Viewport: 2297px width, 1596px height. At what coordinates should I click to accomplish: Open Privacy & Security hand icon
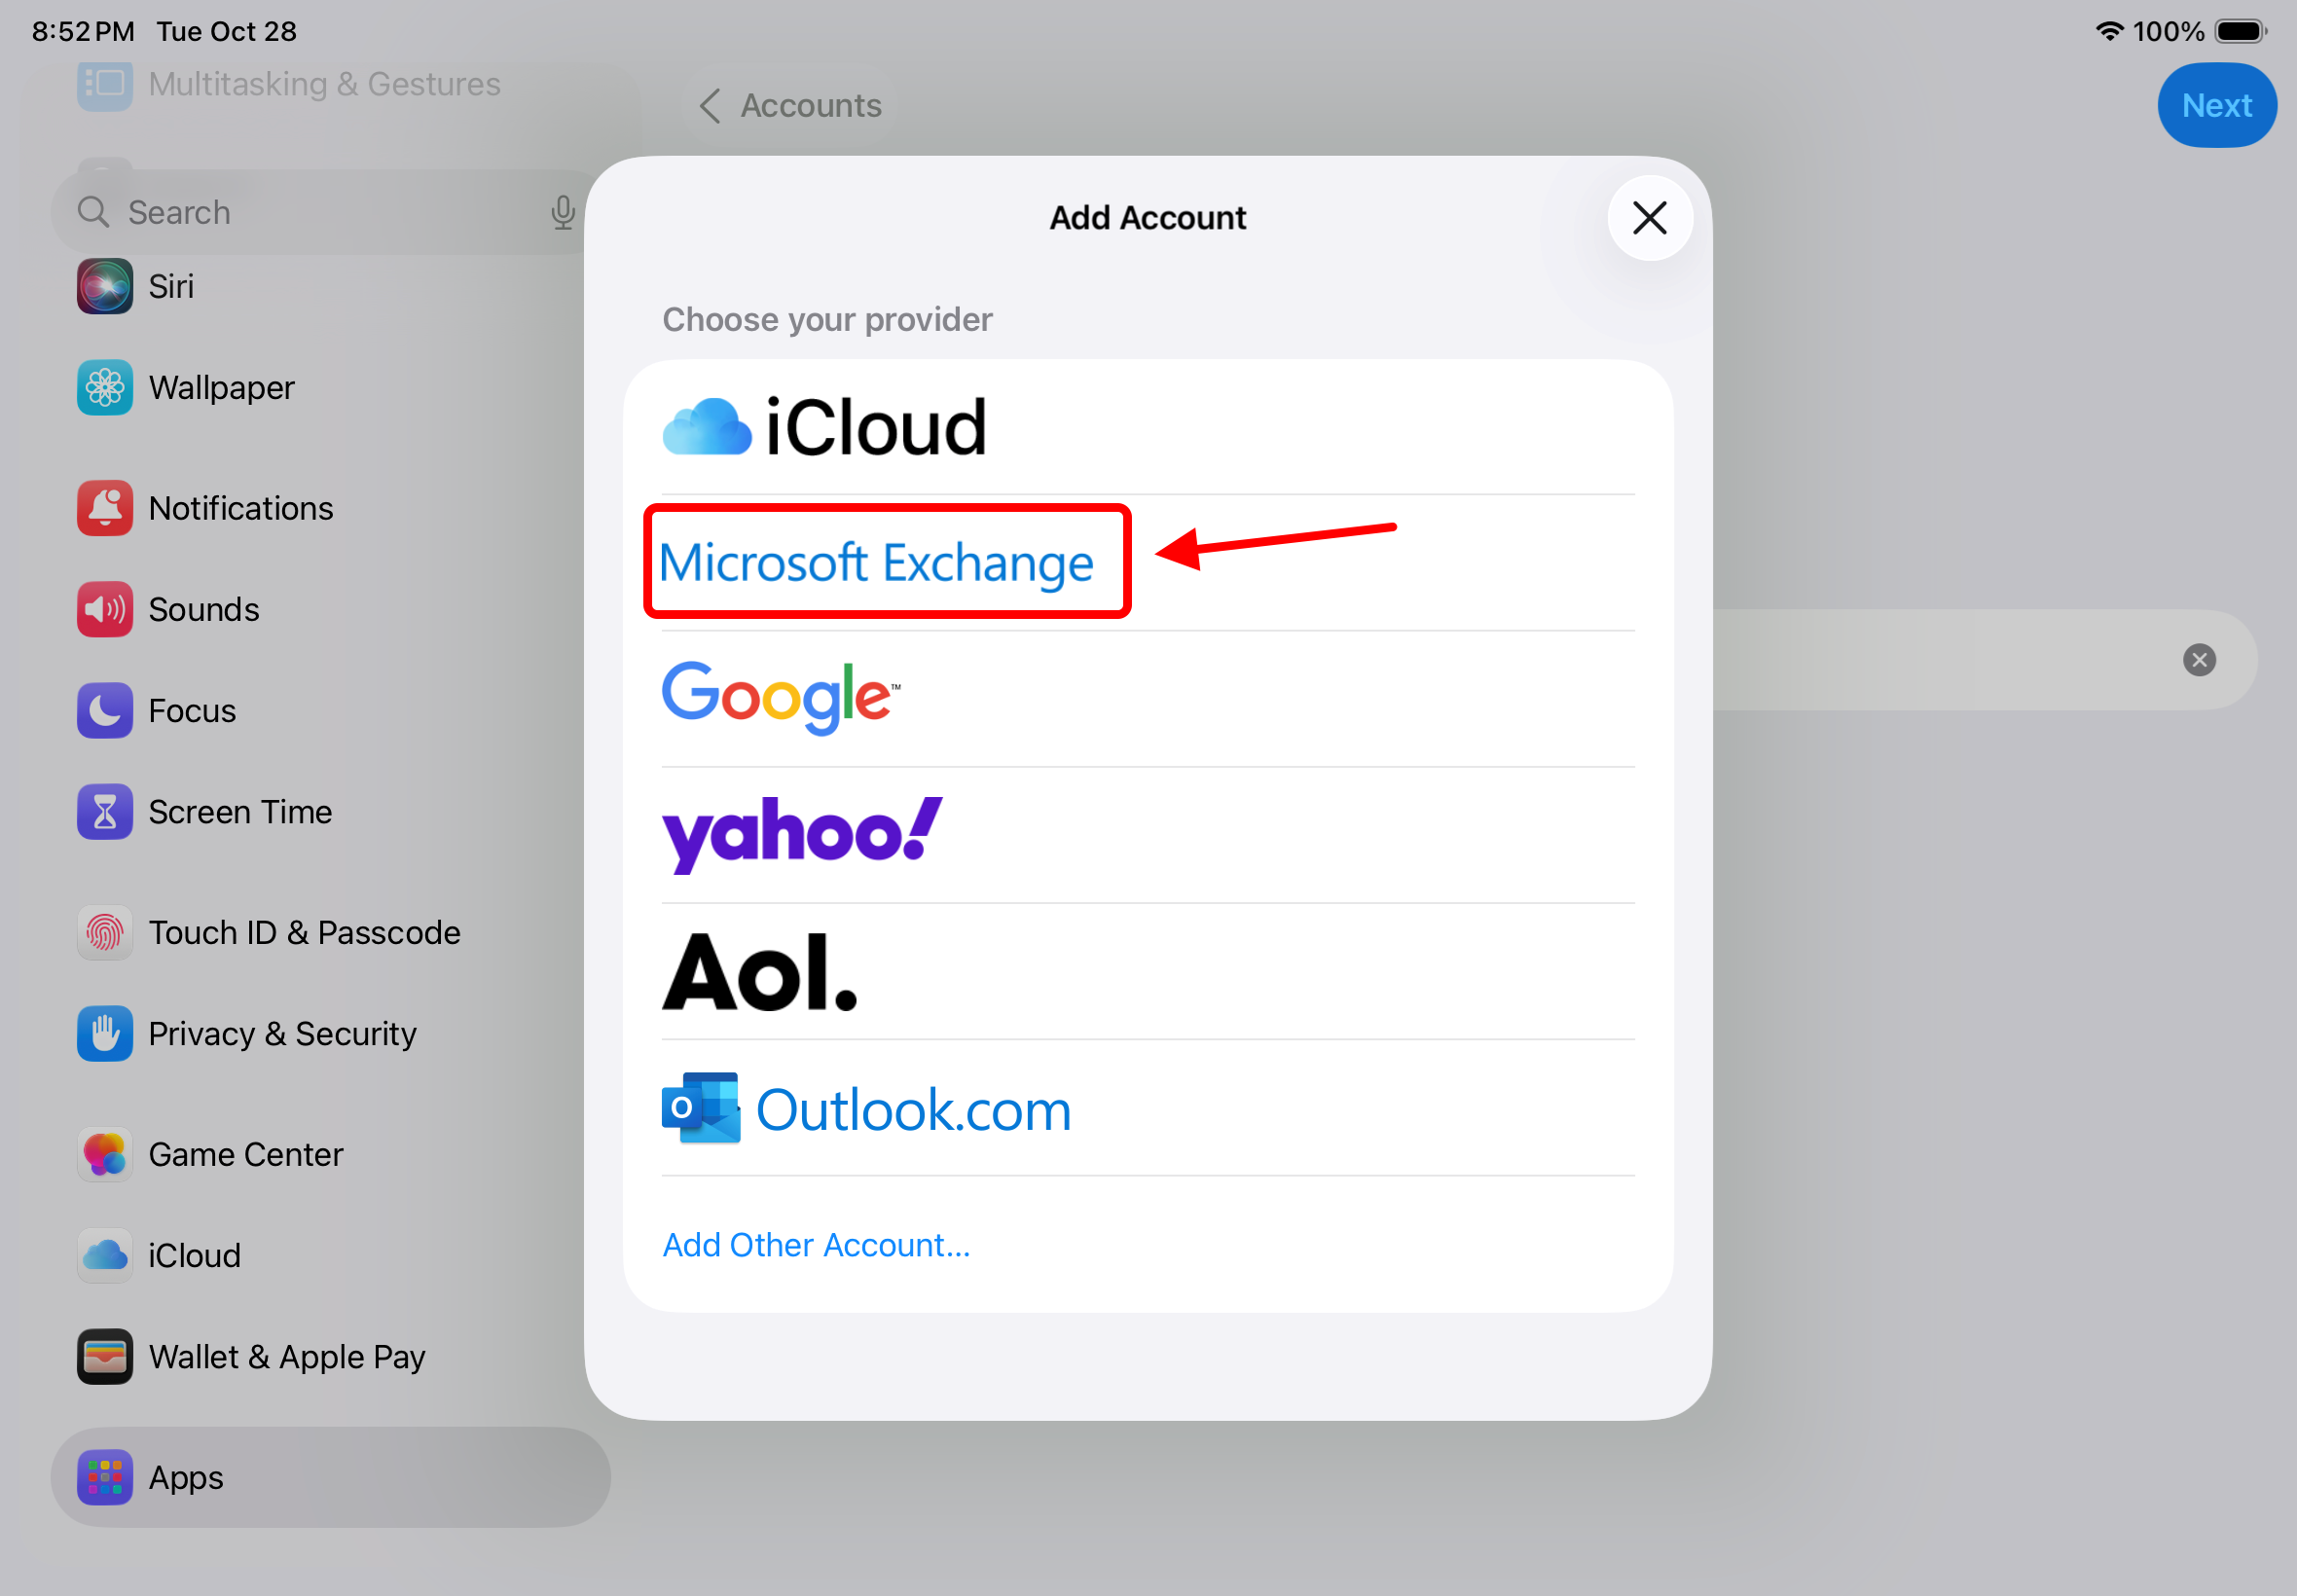coord(104,1033)
